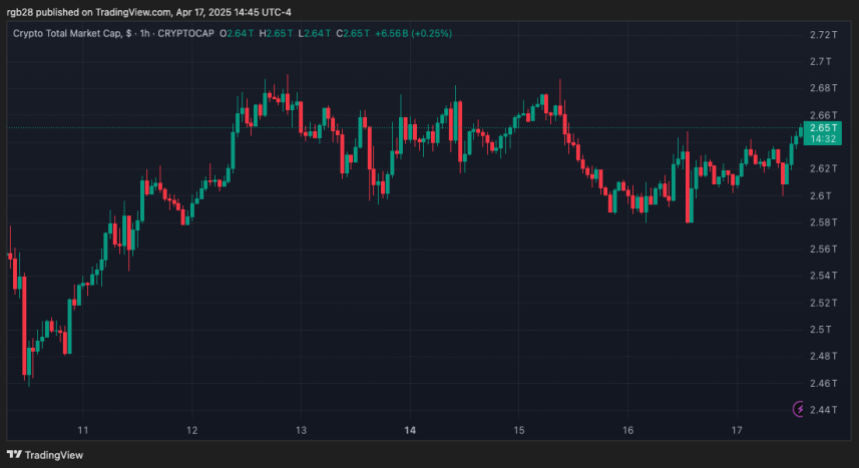
Task: Click the green 2.65T current price label
Action: tap(822, 128)
